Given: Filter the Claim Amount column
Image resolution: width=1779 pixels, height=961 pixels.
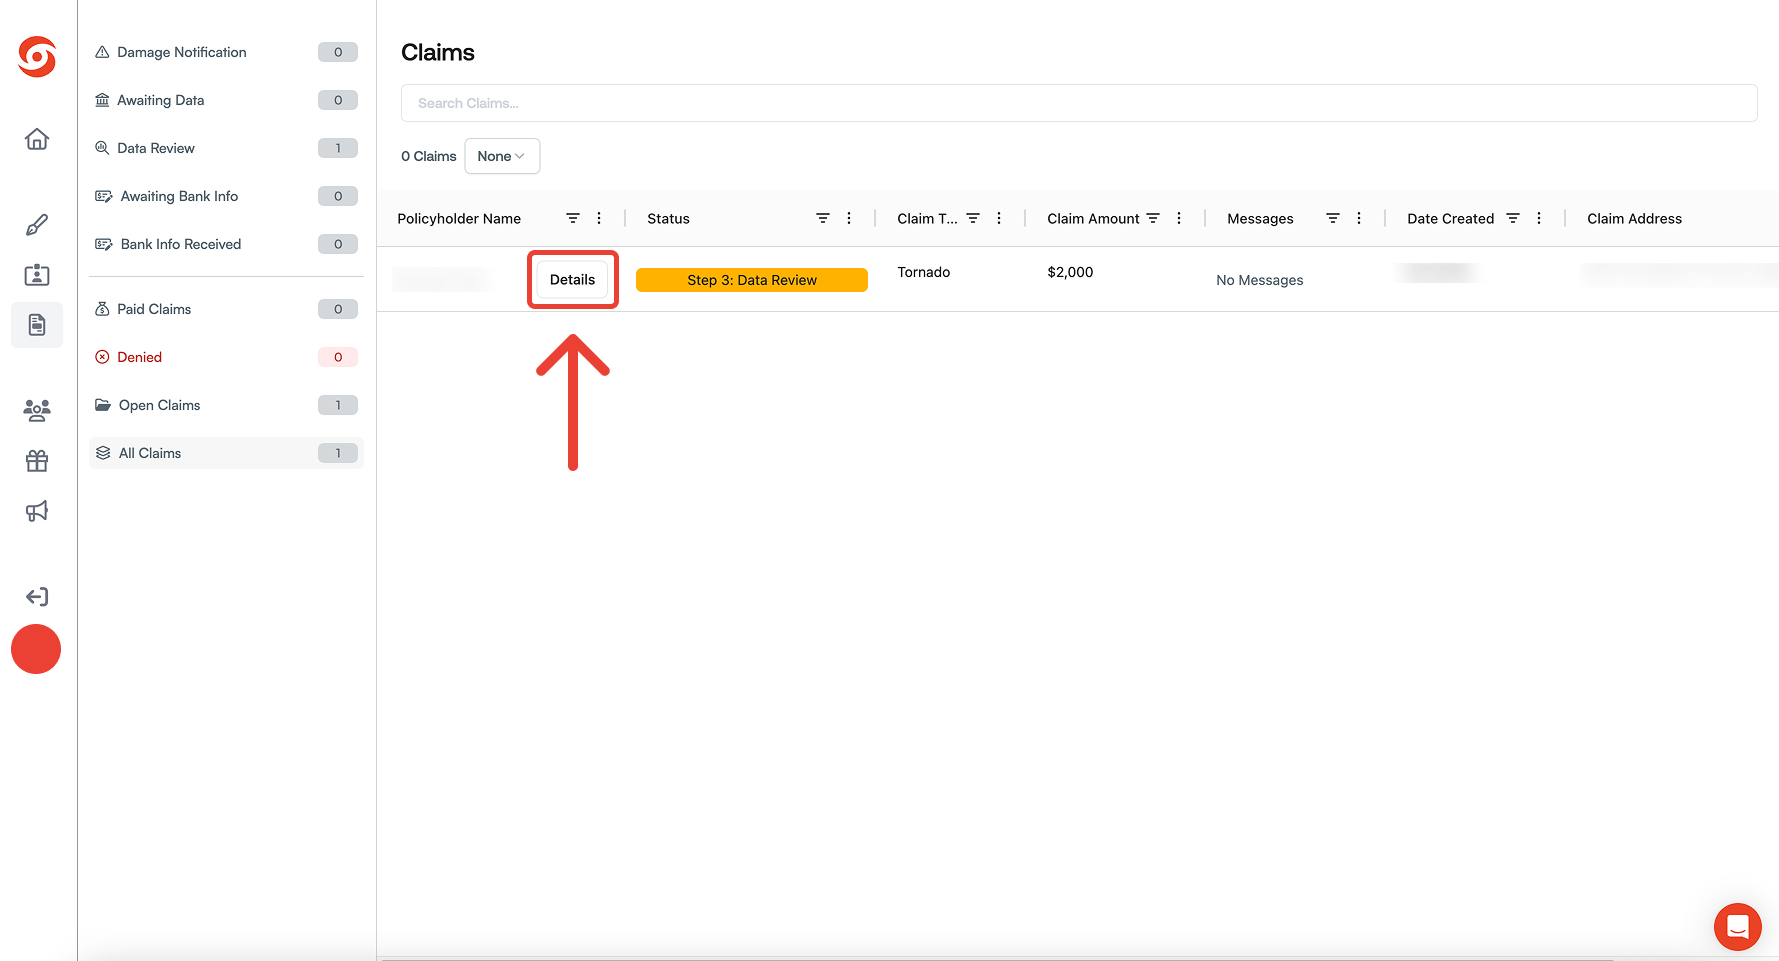Looking at the screenshot, I should [1153, 218].
